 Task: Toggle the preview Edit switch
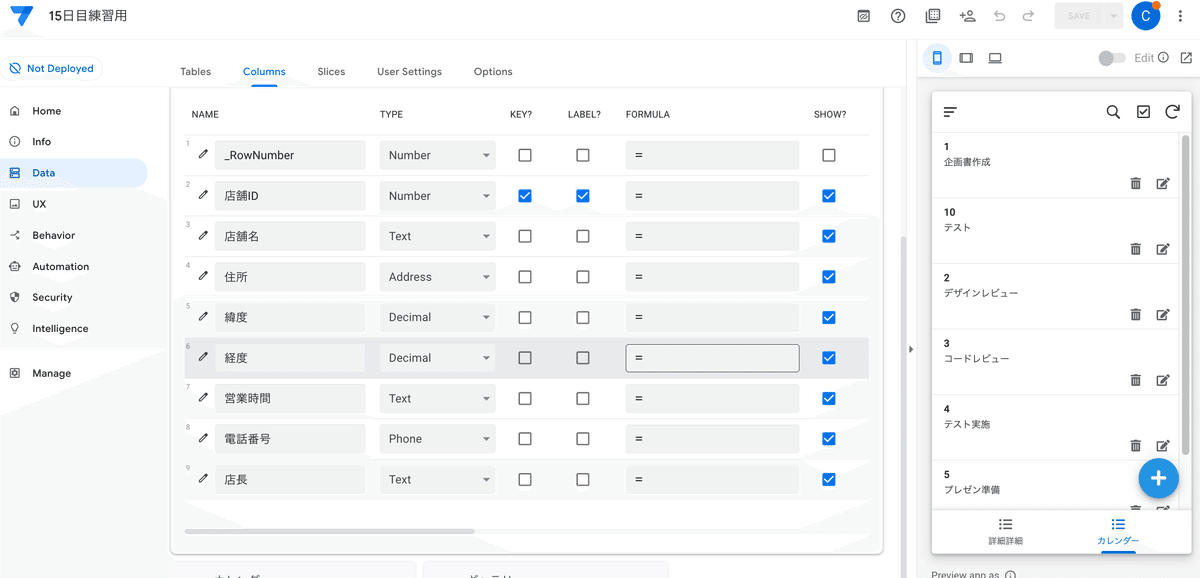(x=1111, y=58)
